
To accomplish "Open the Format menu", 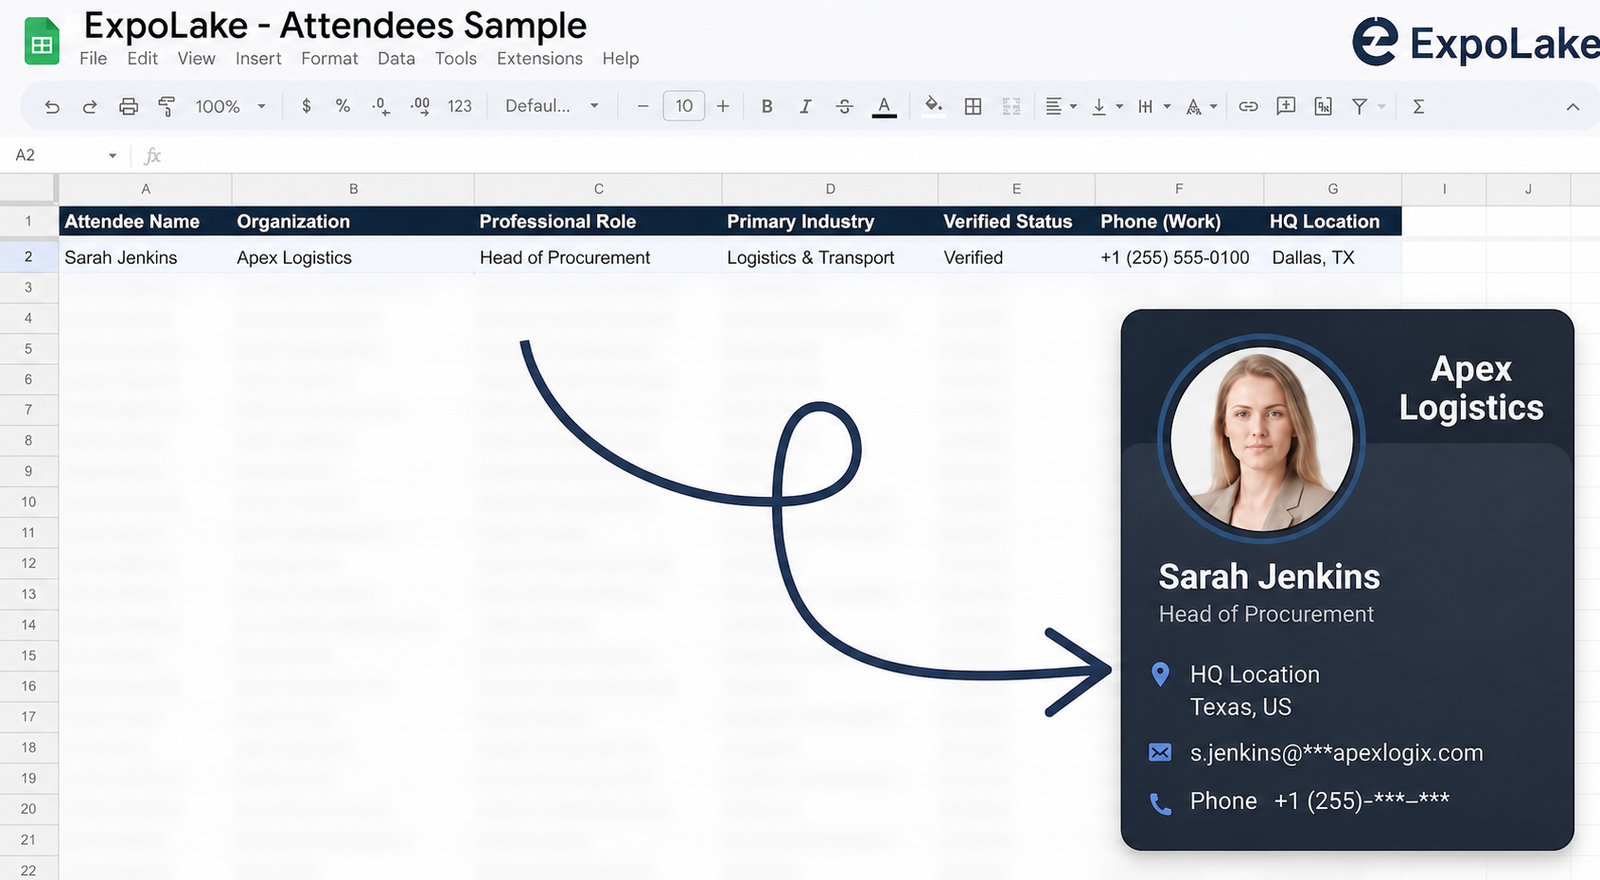I will [x=329, y=58].
